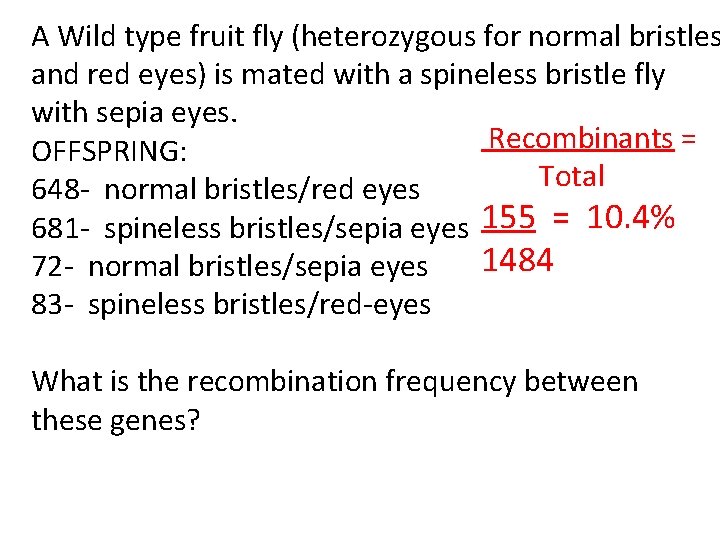Viewport: 720px width, 540px height.
Task: Click the words 'these genes?'
Action: (116, 420)
